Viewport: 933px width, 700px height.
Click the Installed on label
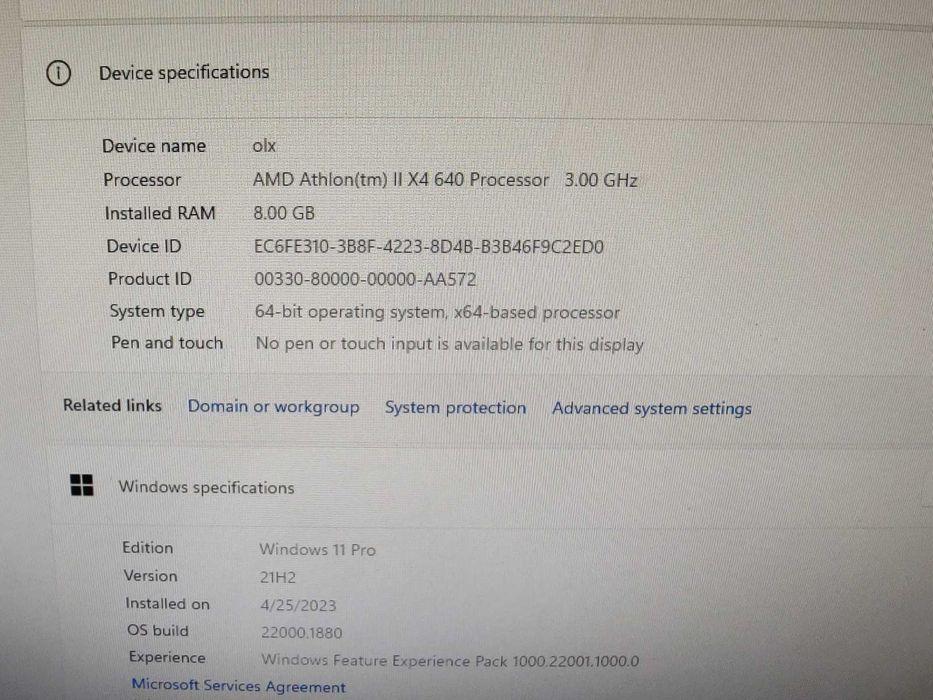pos(168,604)
